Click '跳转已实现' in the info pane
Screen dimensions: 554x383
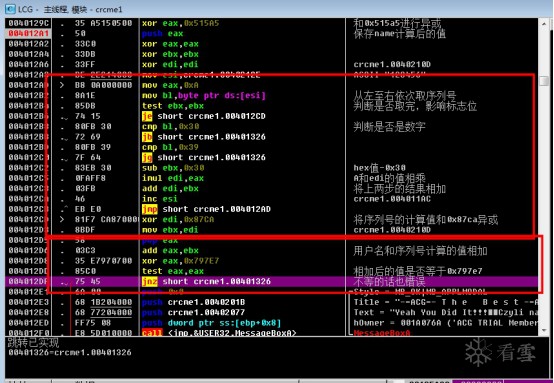(33, 342)
